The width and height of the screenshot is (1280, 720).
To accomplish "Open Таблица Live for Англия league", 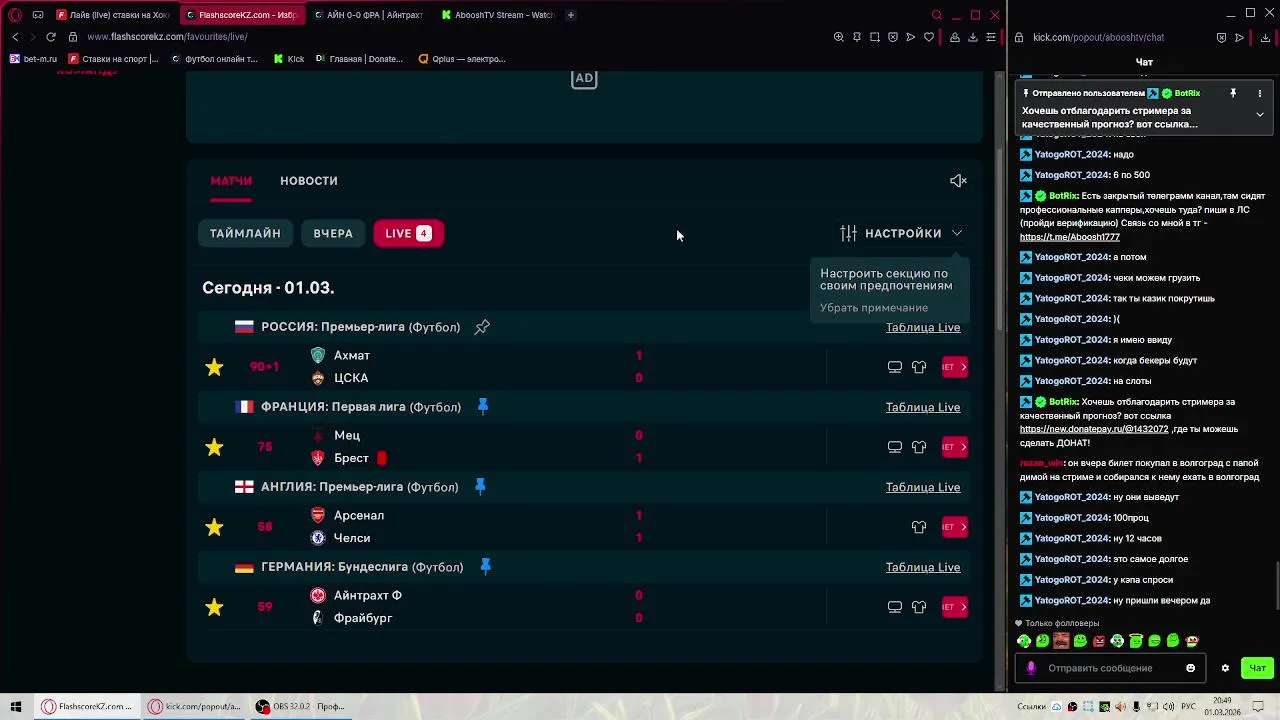I will point(923,487).
